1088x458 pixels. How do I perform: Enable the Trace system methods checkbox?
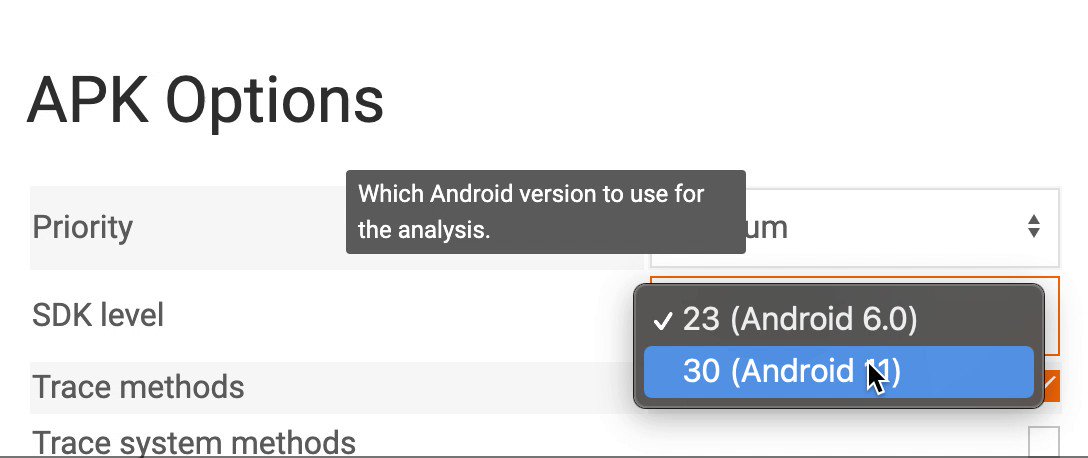click(1044, 442)
